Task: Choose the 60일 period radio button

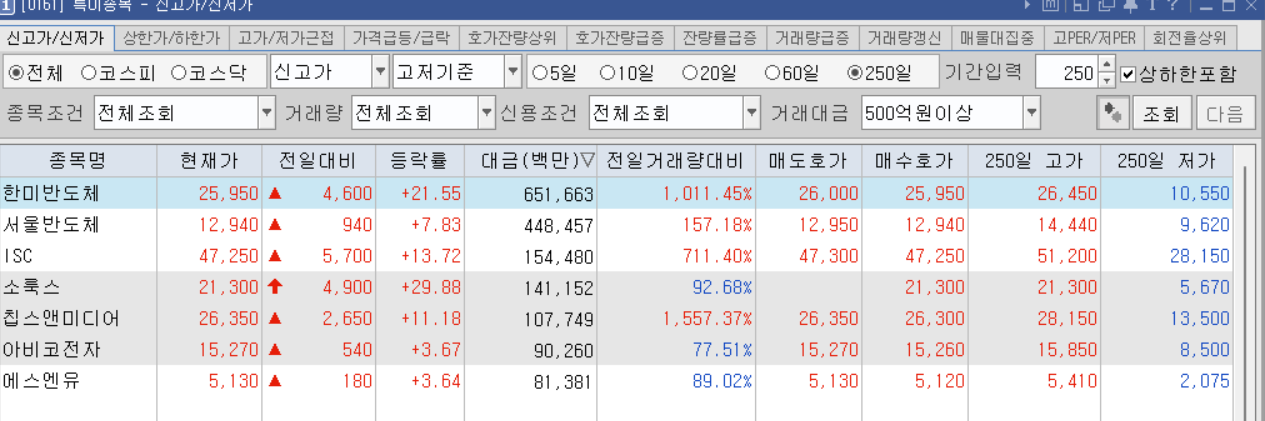Action: coord(771,72)
